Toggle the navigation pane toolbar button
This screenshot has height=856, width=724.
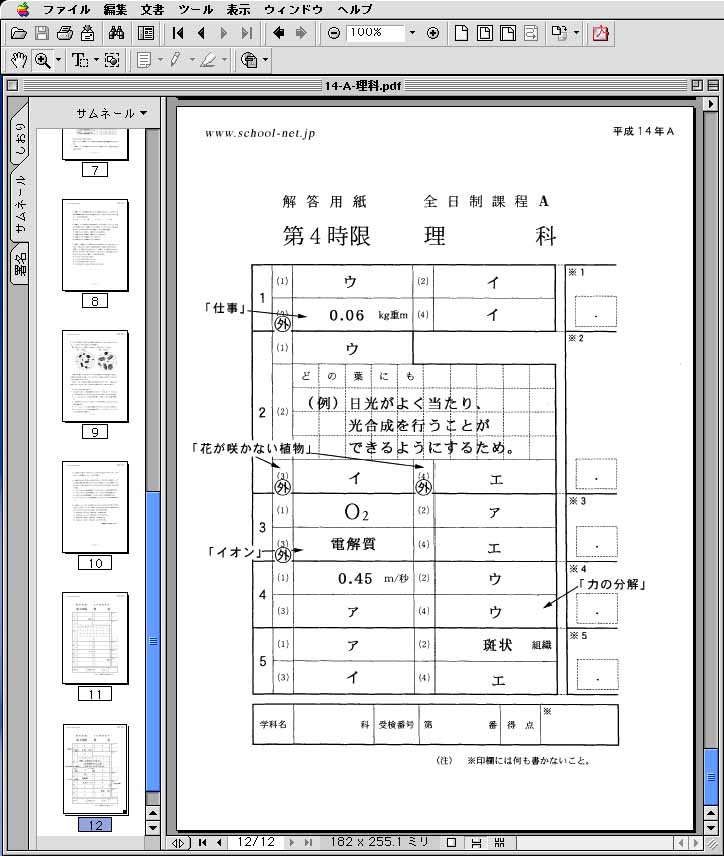pyautogui.click(x=146, y=33)
